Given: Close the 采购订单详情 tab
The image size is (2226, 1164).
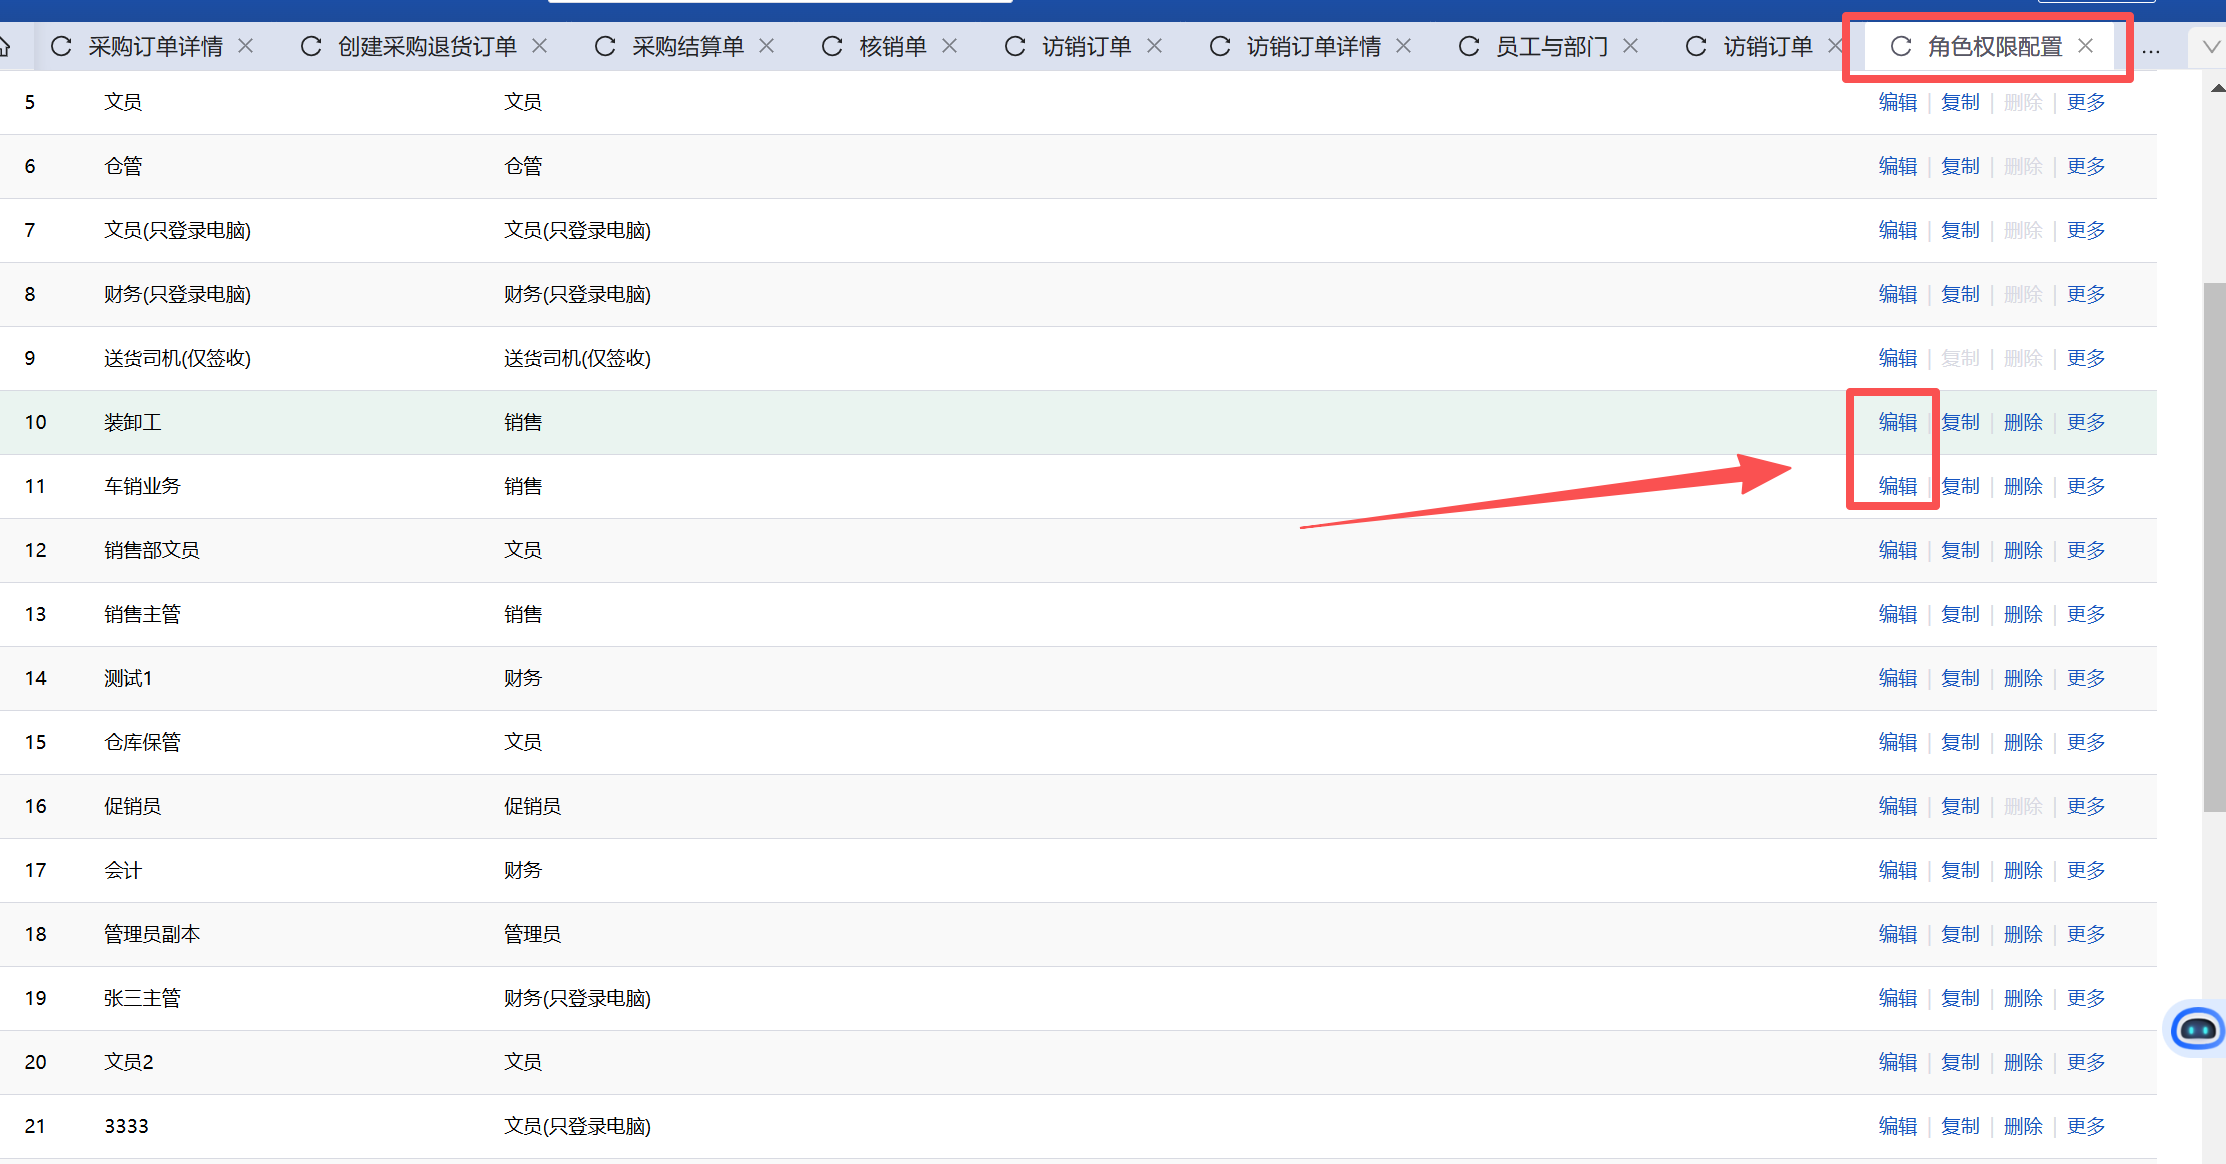Looking at the screenshot, I should 246,46.
